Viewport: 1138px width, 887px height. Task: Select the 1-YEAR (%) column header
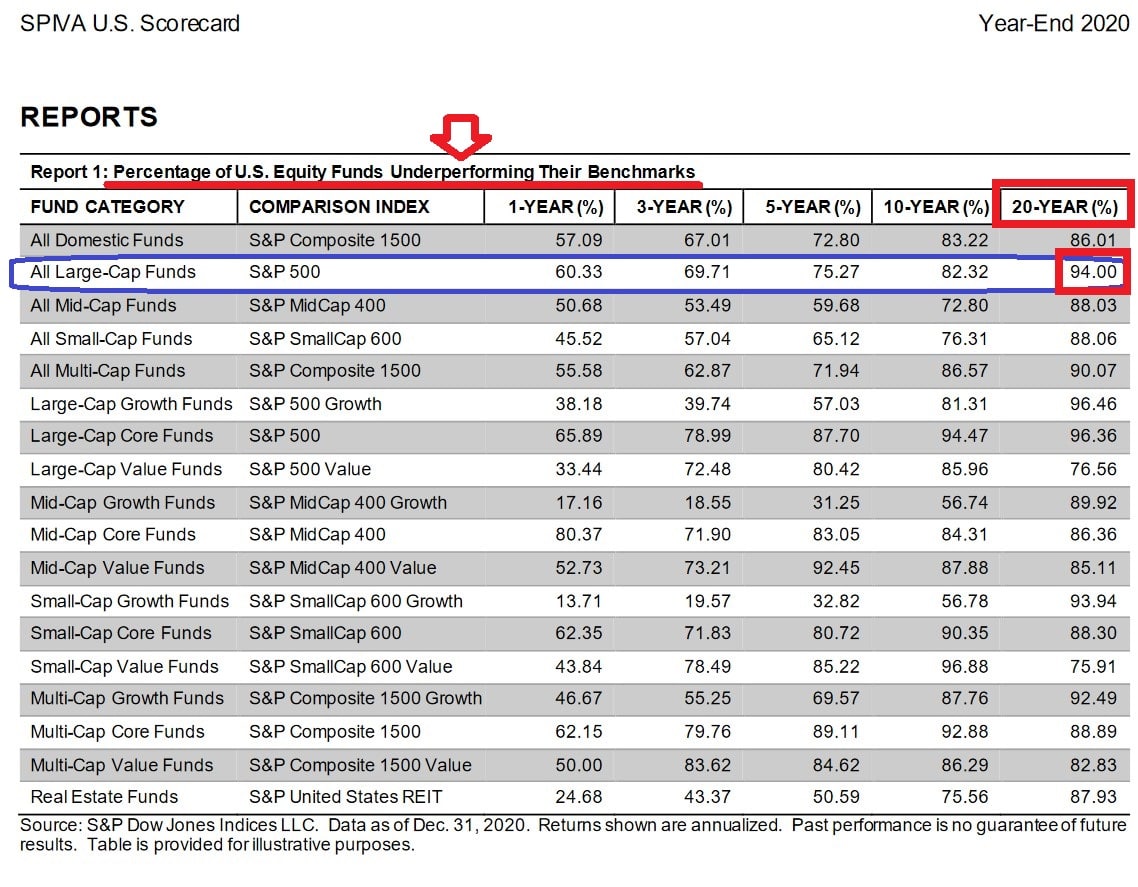(556, 207)
